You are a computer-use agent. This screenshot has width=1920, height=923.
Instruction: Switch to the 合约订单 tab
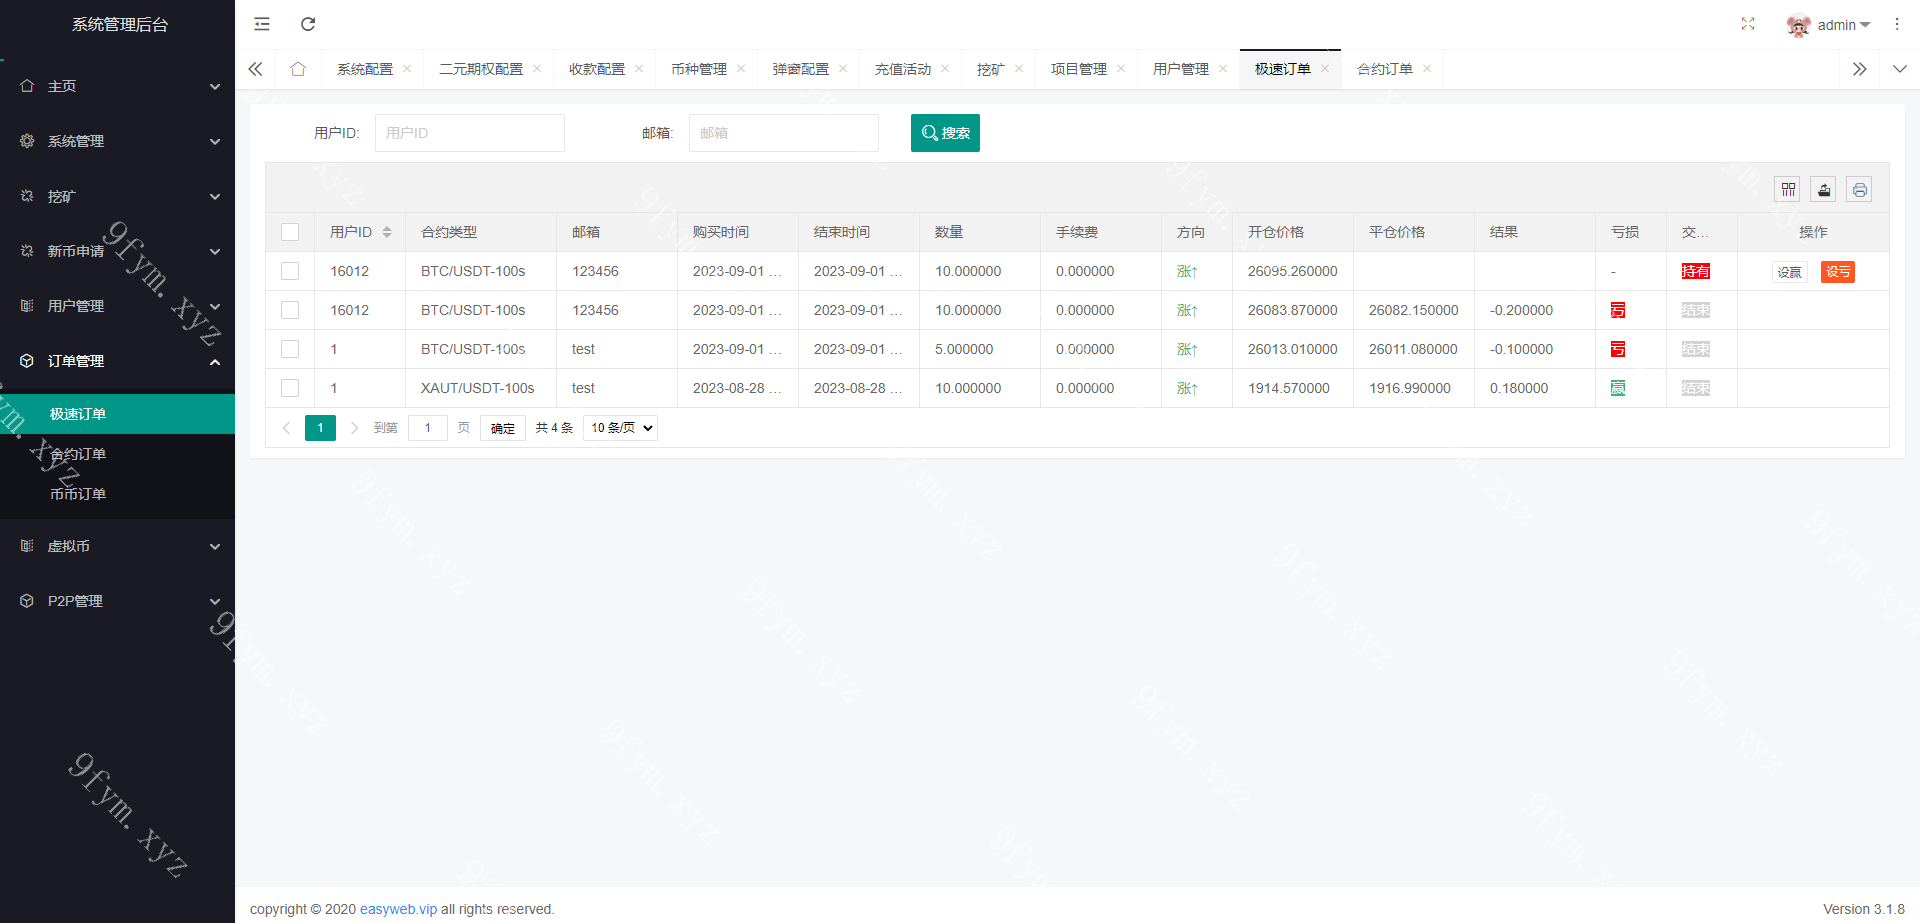pyautogui.click(x=1385, y=69)
